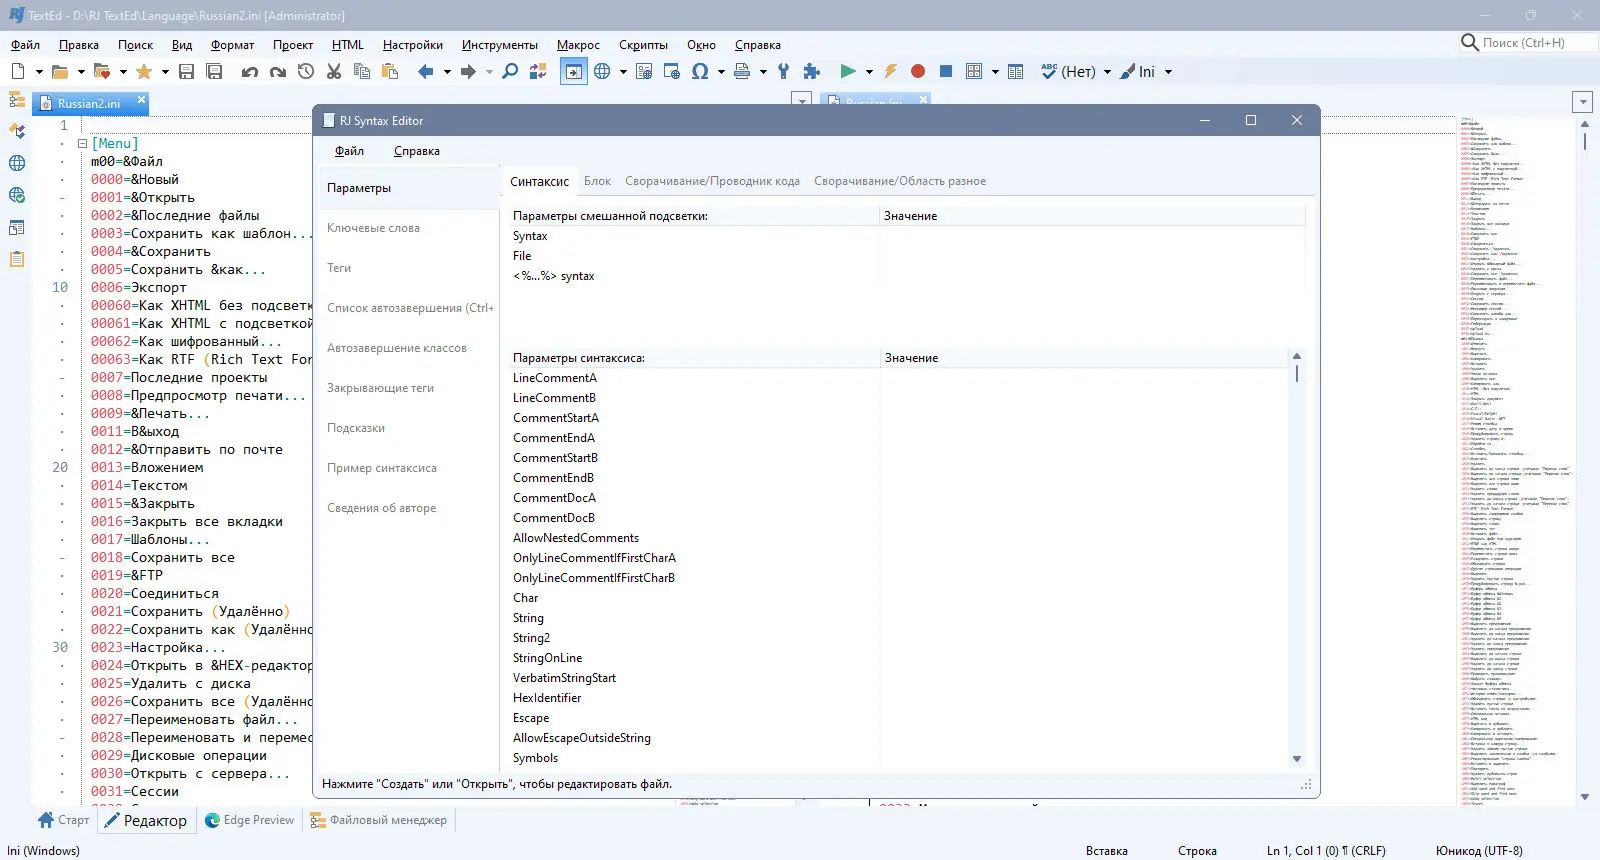Open the Edge Preview bottom tab
The height and width of the screenshot is (860, 1600).
pyautogui.click(x=250, y=820)
